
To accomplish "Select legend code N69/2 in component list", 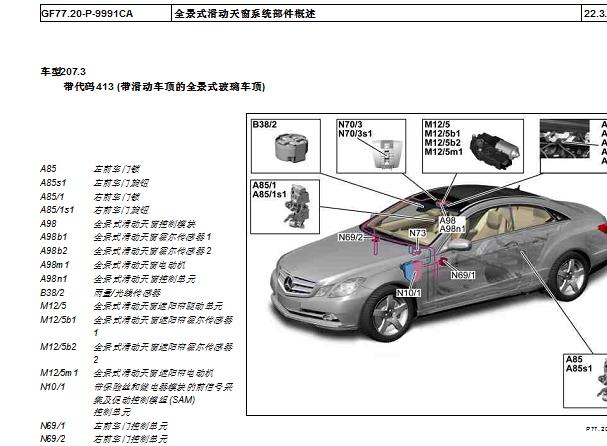I will [53, 439].
